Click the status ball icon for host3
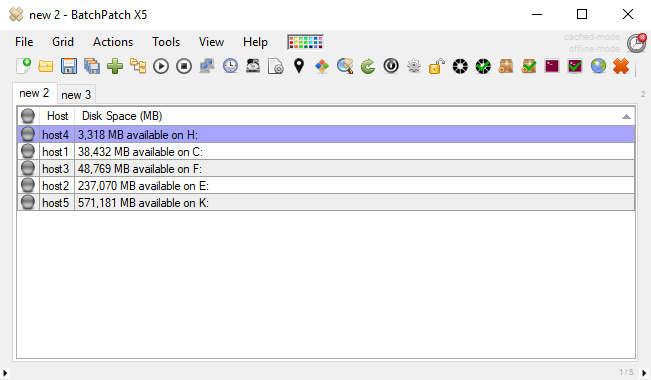Screen dimensions: 651x380 [x=28, y=168]
